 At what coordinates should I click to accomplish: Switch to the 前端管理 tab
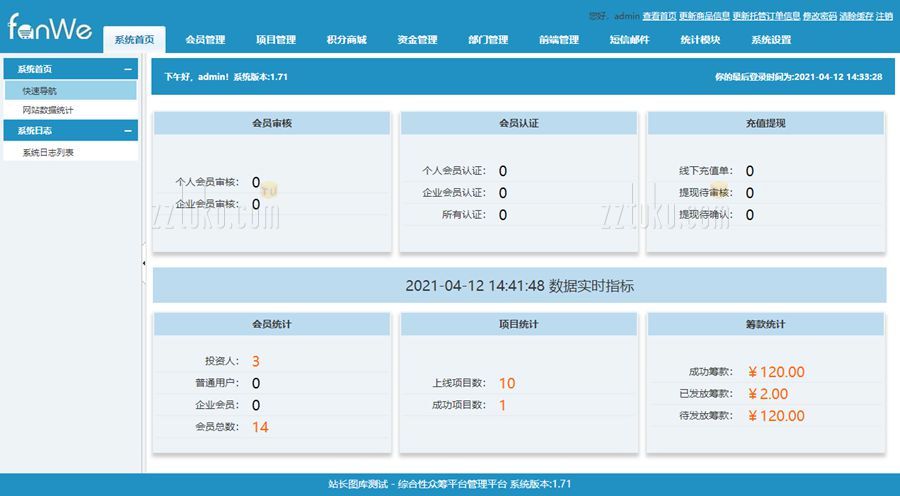coord(558,40)
